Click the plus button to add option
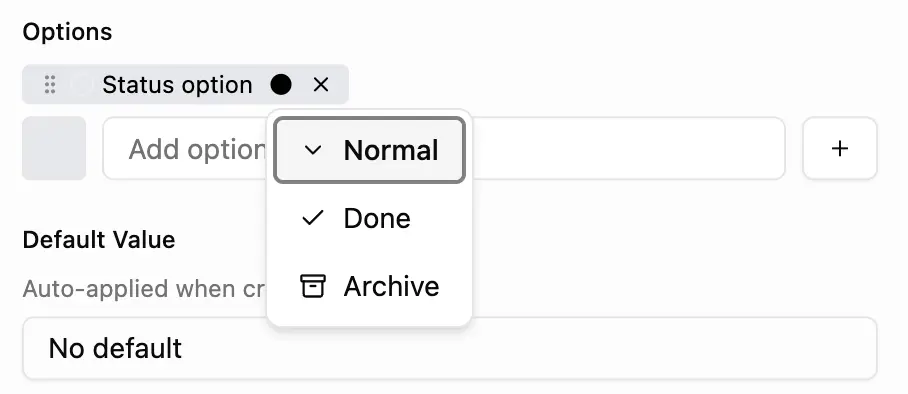 point(840,148)
